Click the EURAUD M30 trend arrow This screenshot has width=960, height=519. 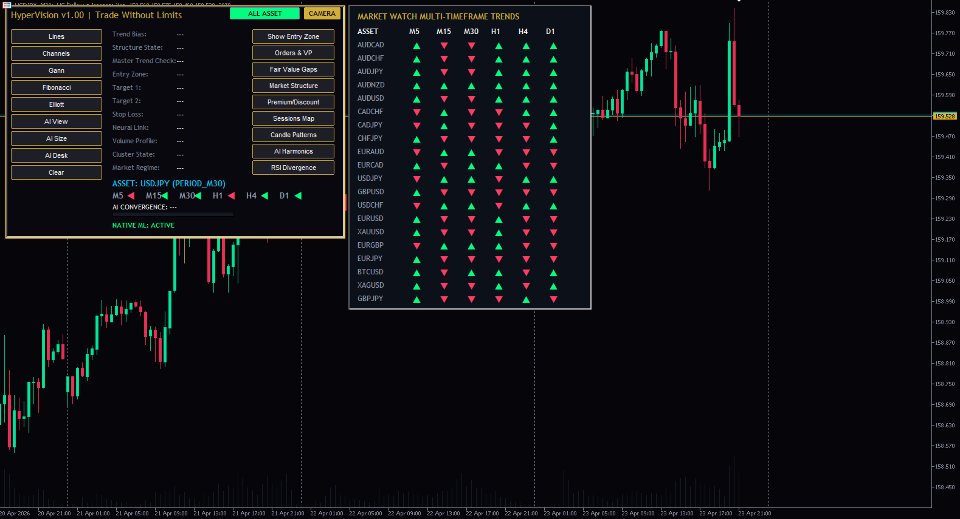point(471,152)
